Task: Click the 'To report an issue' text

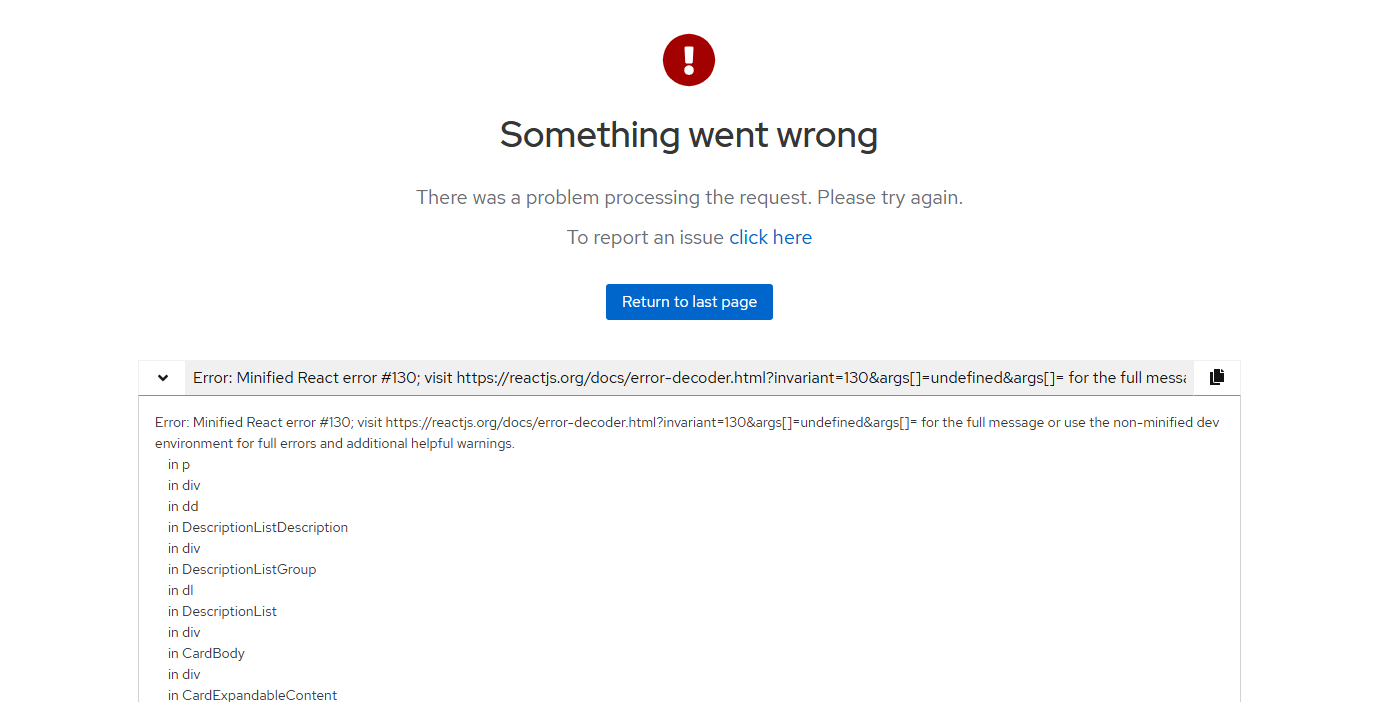Action: point(645,237)
